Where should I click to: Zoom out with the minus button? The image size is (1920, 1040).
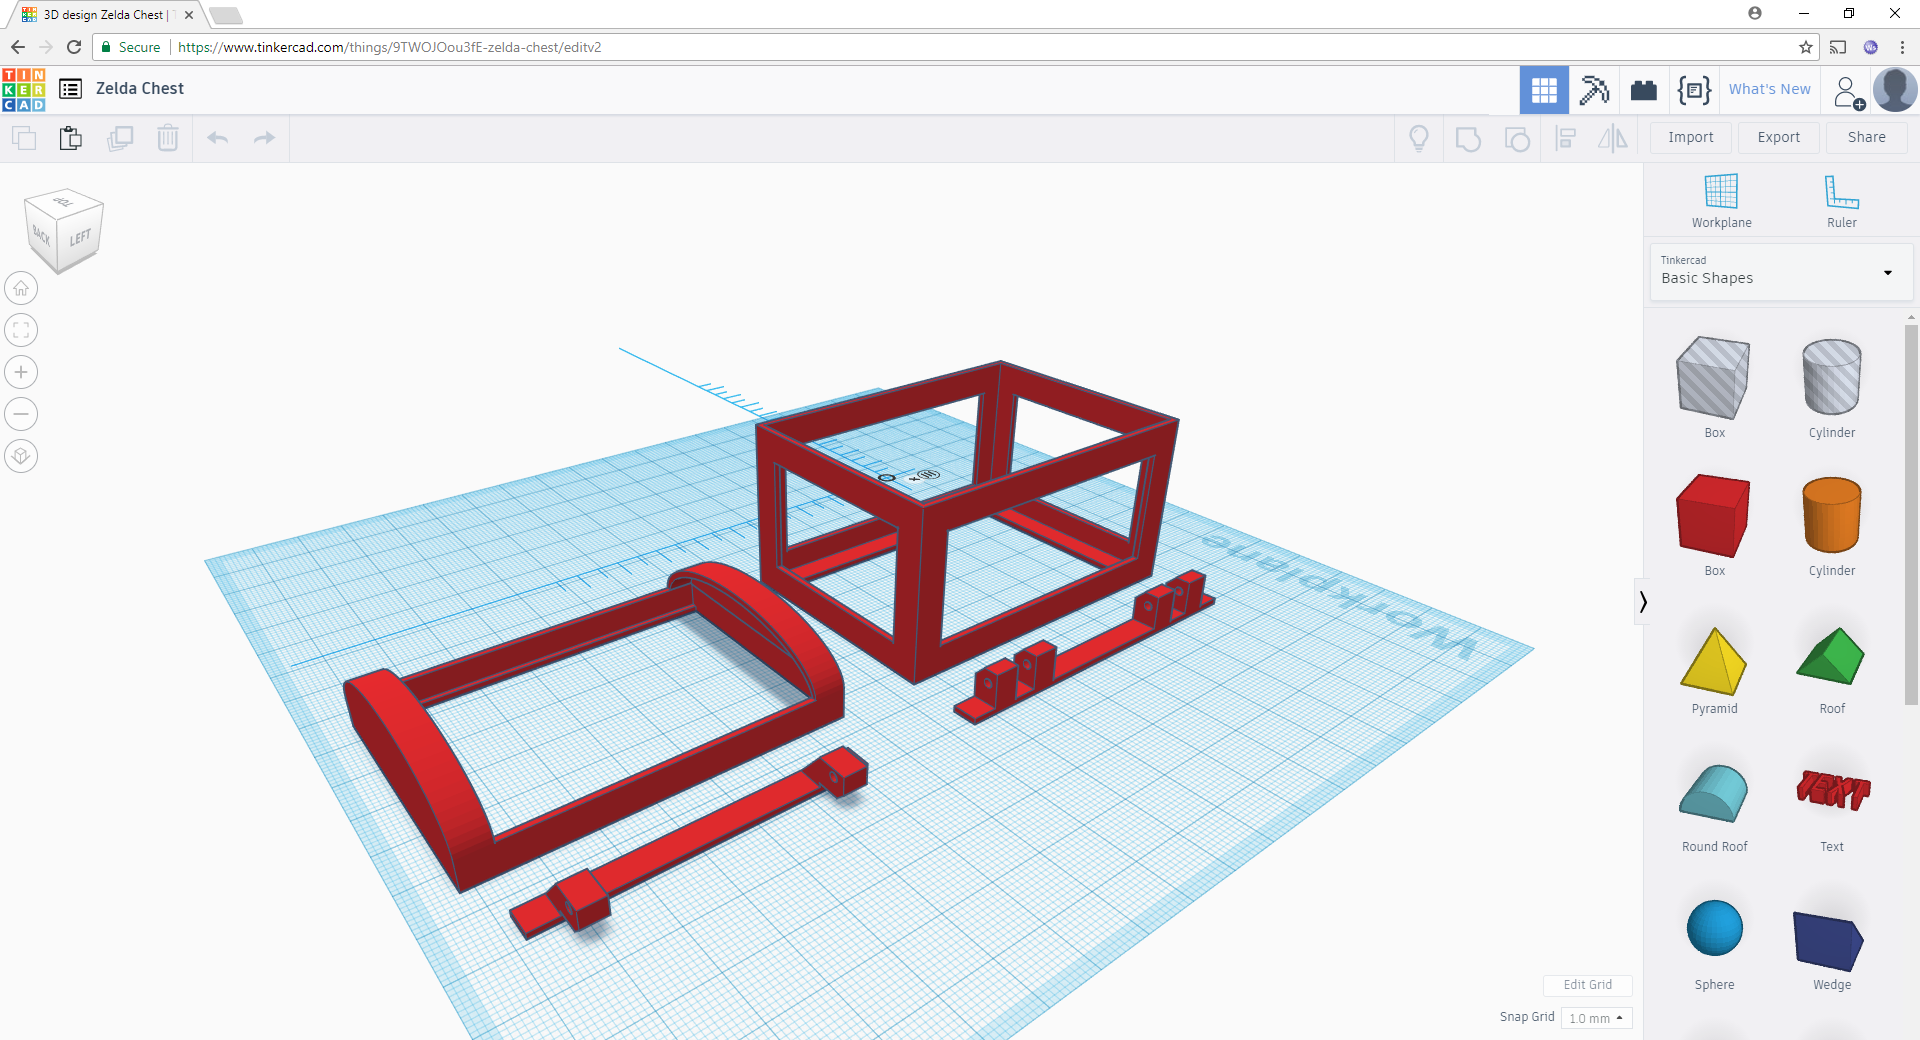point(21,414)
